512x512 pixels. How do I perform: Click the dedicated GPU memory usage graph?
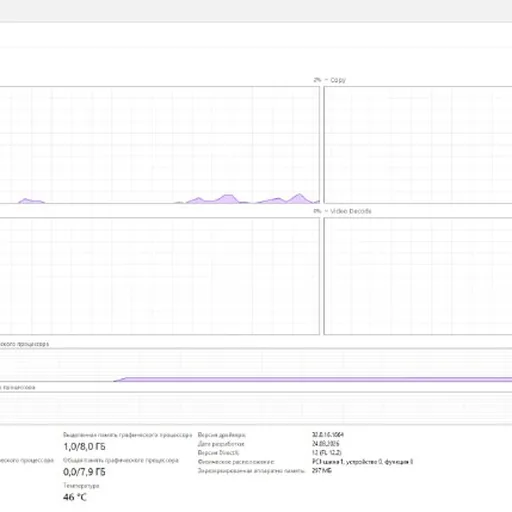tap(256, 365)
